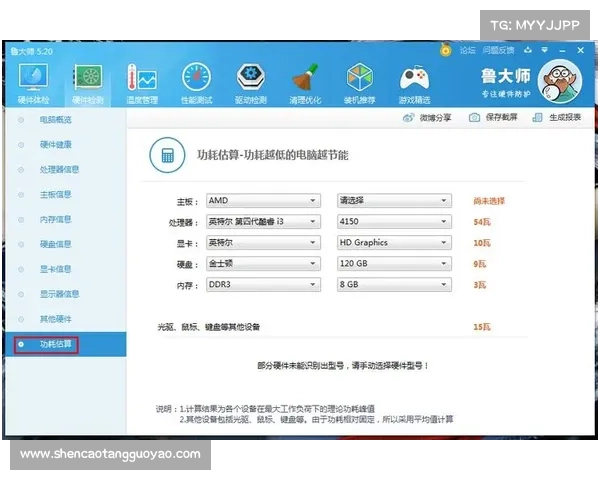The width and height of the screenshot is (600, 480).
Task: Open the 温度管理 temperature management icon
Action: click(x=142, y=84)
